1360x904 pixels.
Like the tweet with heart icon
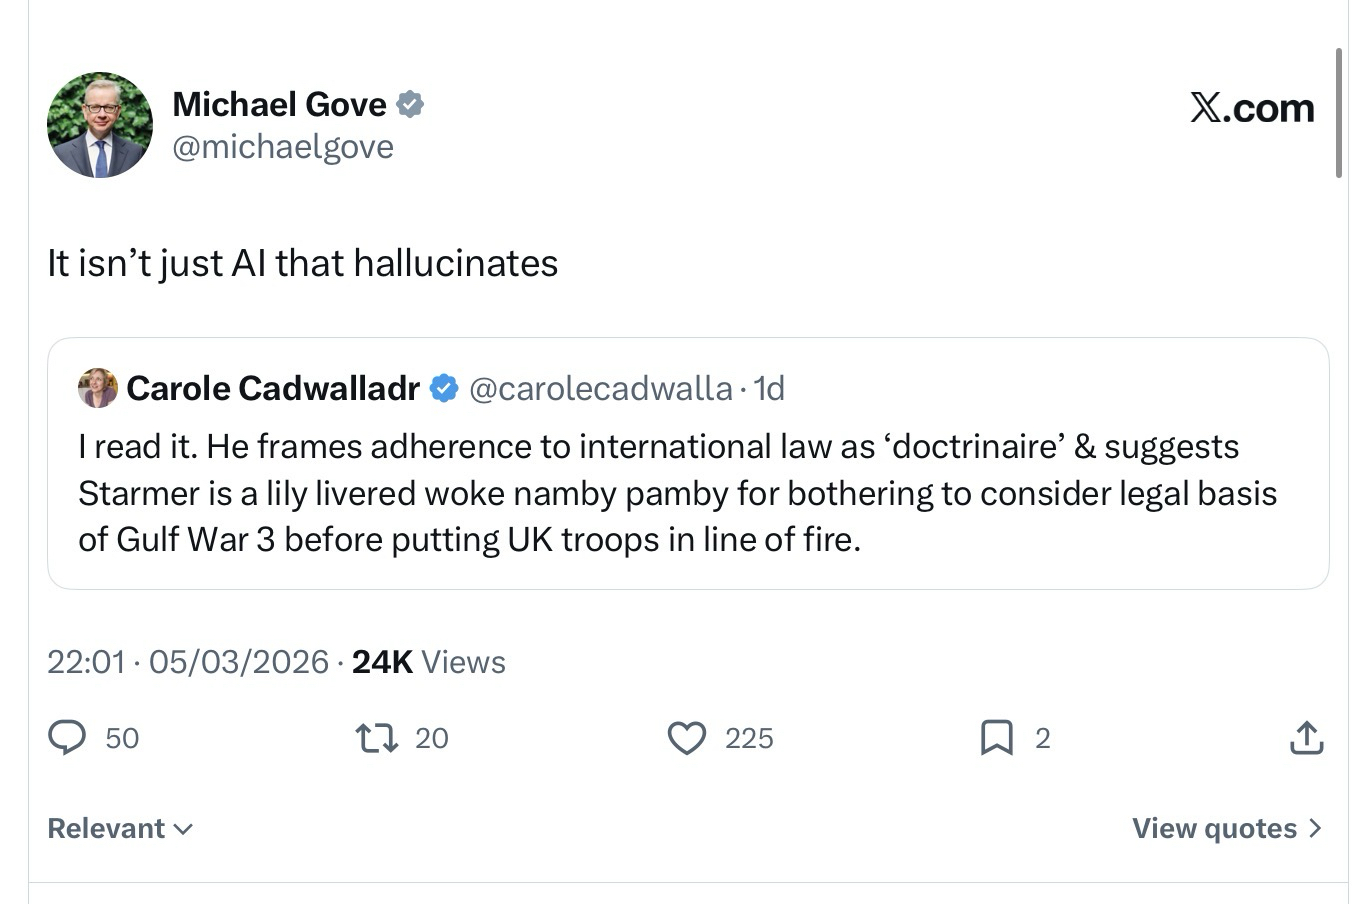point(687,738)
